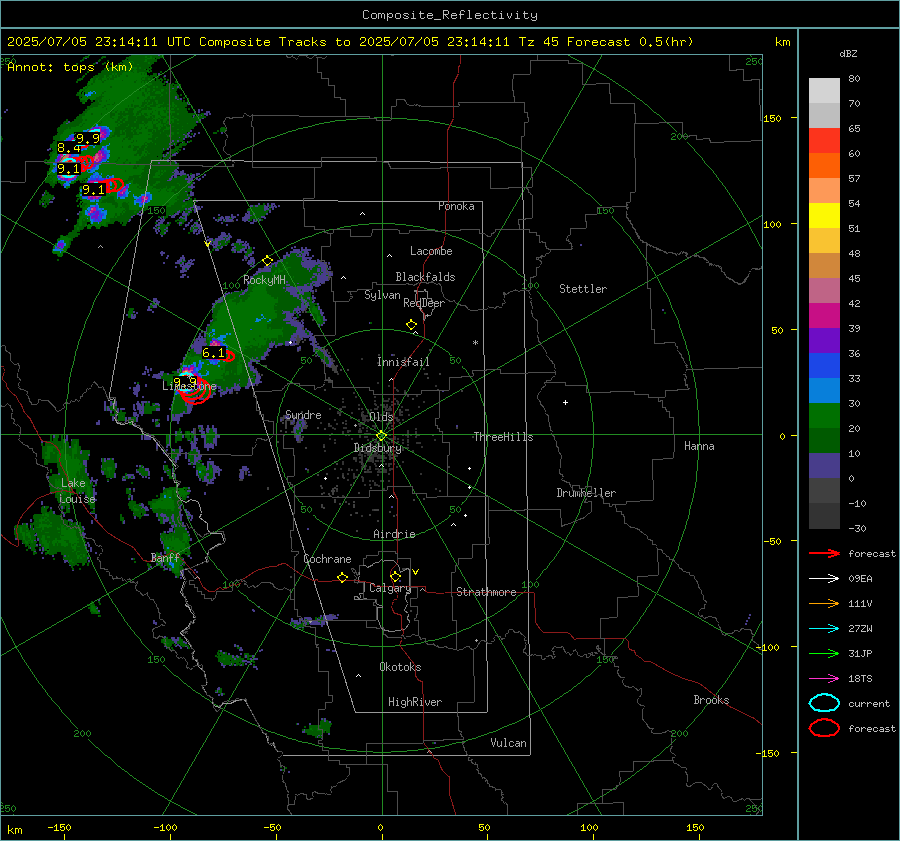900x841 pixels.
Task: Click the yellow diamond marker above Calgary
Action: pyautogui.click(x=395, y=576)
